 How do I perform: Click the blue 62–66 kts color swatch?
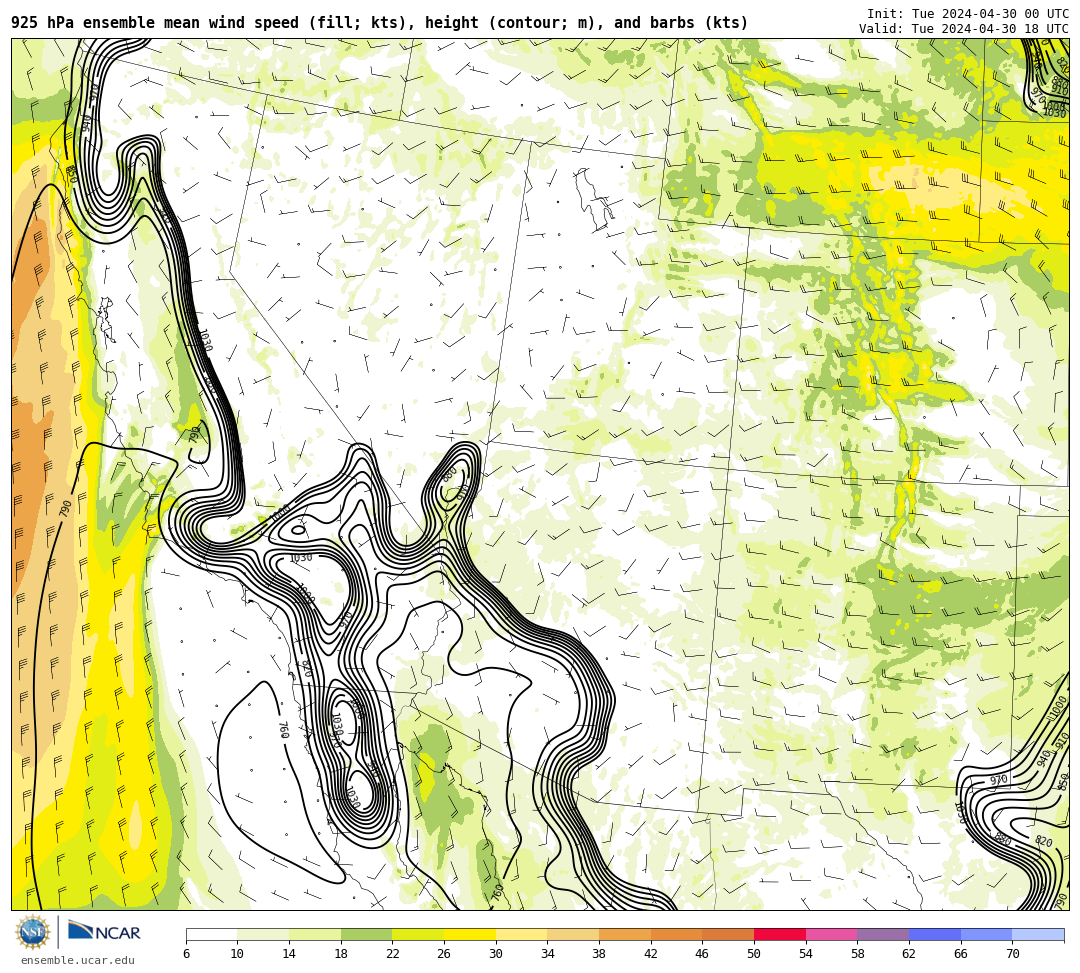pyautogui.click(x=935, y=934)
